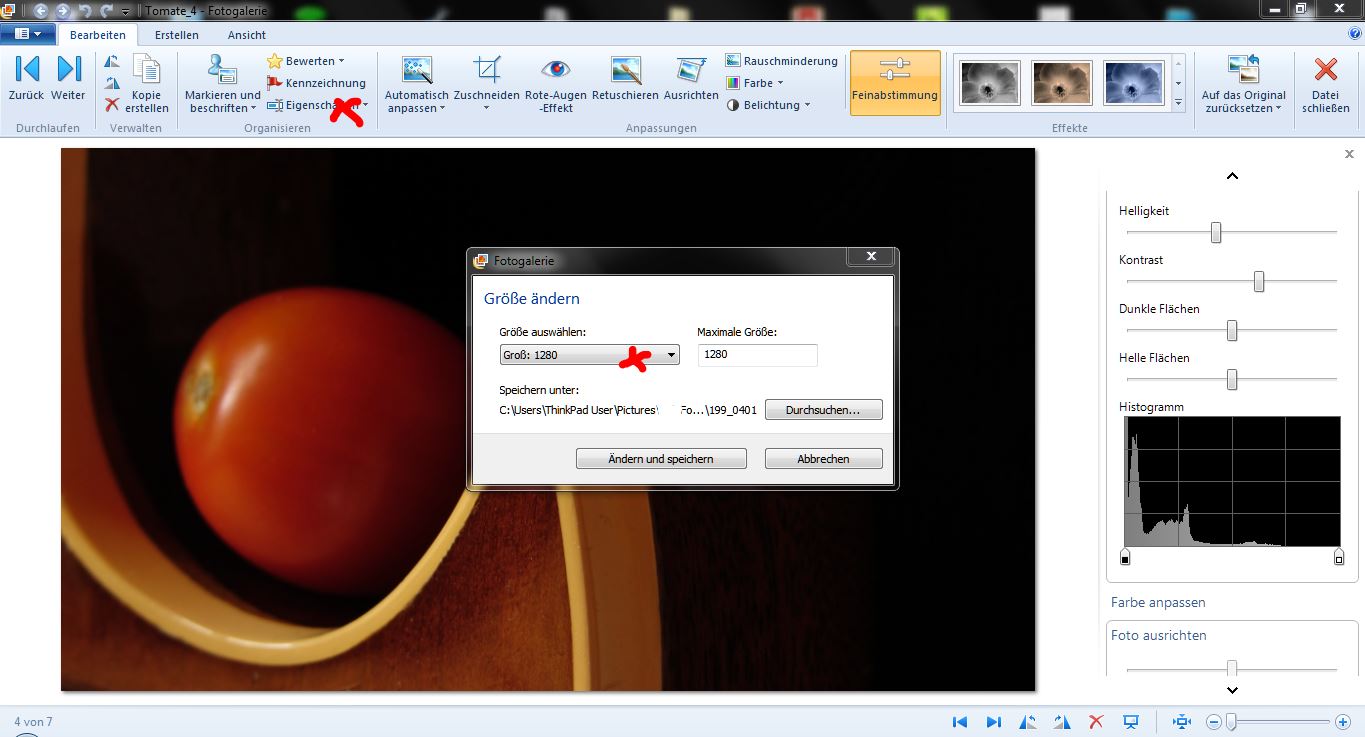Rotate right using ribbon Verwalten icon
The image size is (1365, 737).
coord(112,84)
